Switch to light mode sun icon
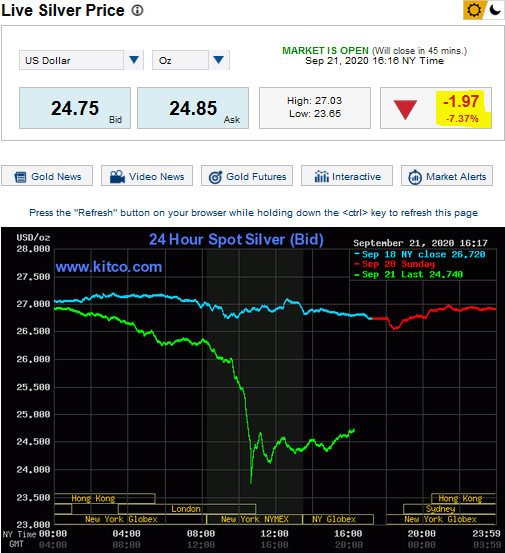505x553 pixels. pyautogui.click(x=474, y=10)
